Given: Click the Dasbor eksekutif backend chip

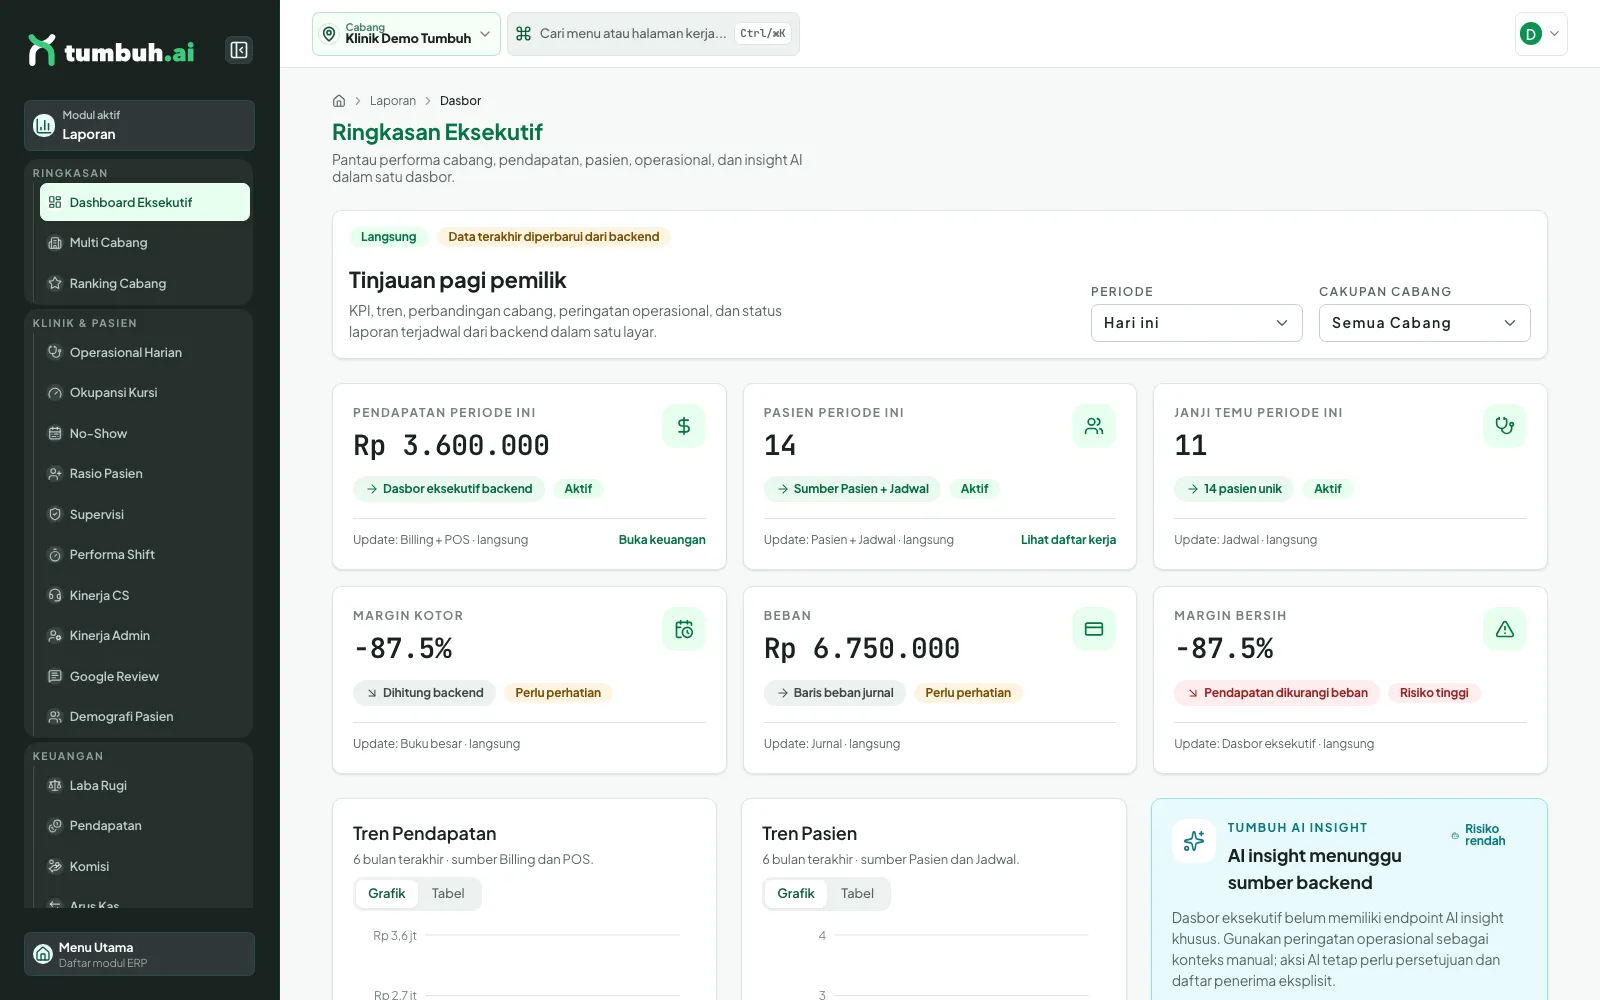Looking at the screenshot, I should [449, 489].
